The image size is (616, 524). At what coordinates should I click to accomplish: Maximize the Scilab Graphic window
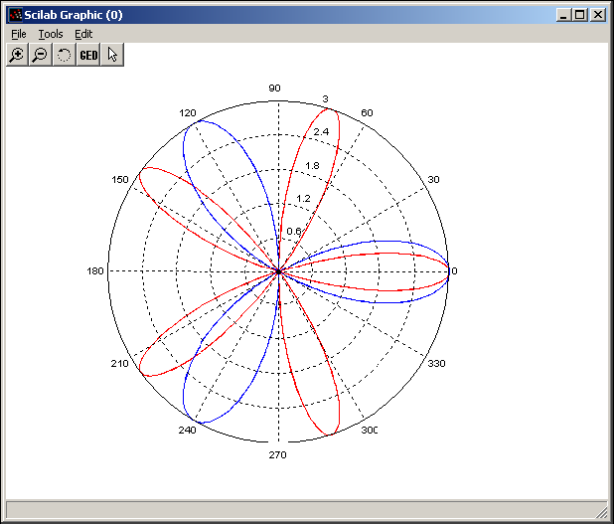click(580, 15)
